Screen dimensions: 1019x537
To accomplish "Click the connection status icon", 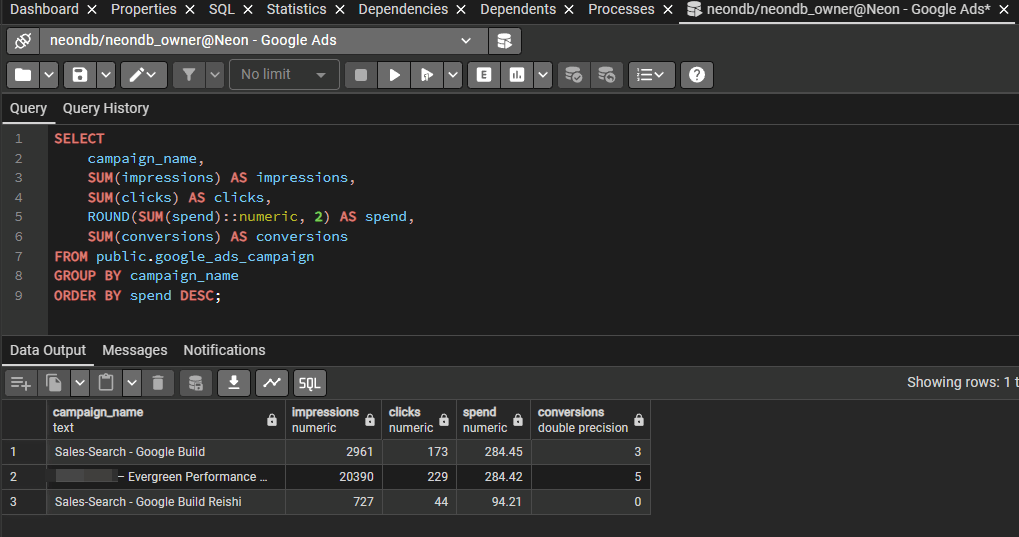I will click(x=23, y=41).
